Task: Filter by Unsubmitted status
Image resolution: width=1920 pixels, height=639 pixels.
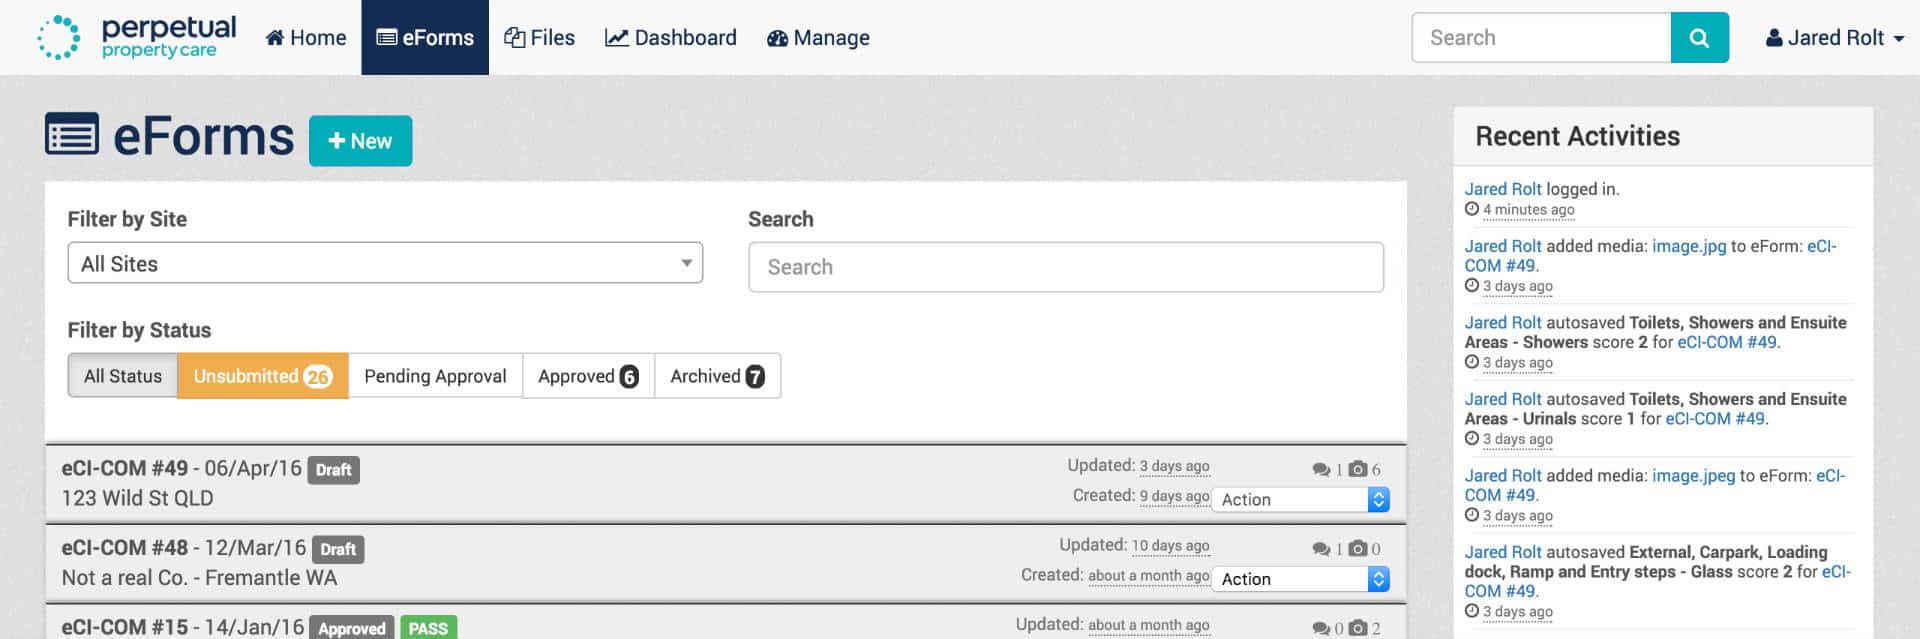Action: click(x=263, y=376)
